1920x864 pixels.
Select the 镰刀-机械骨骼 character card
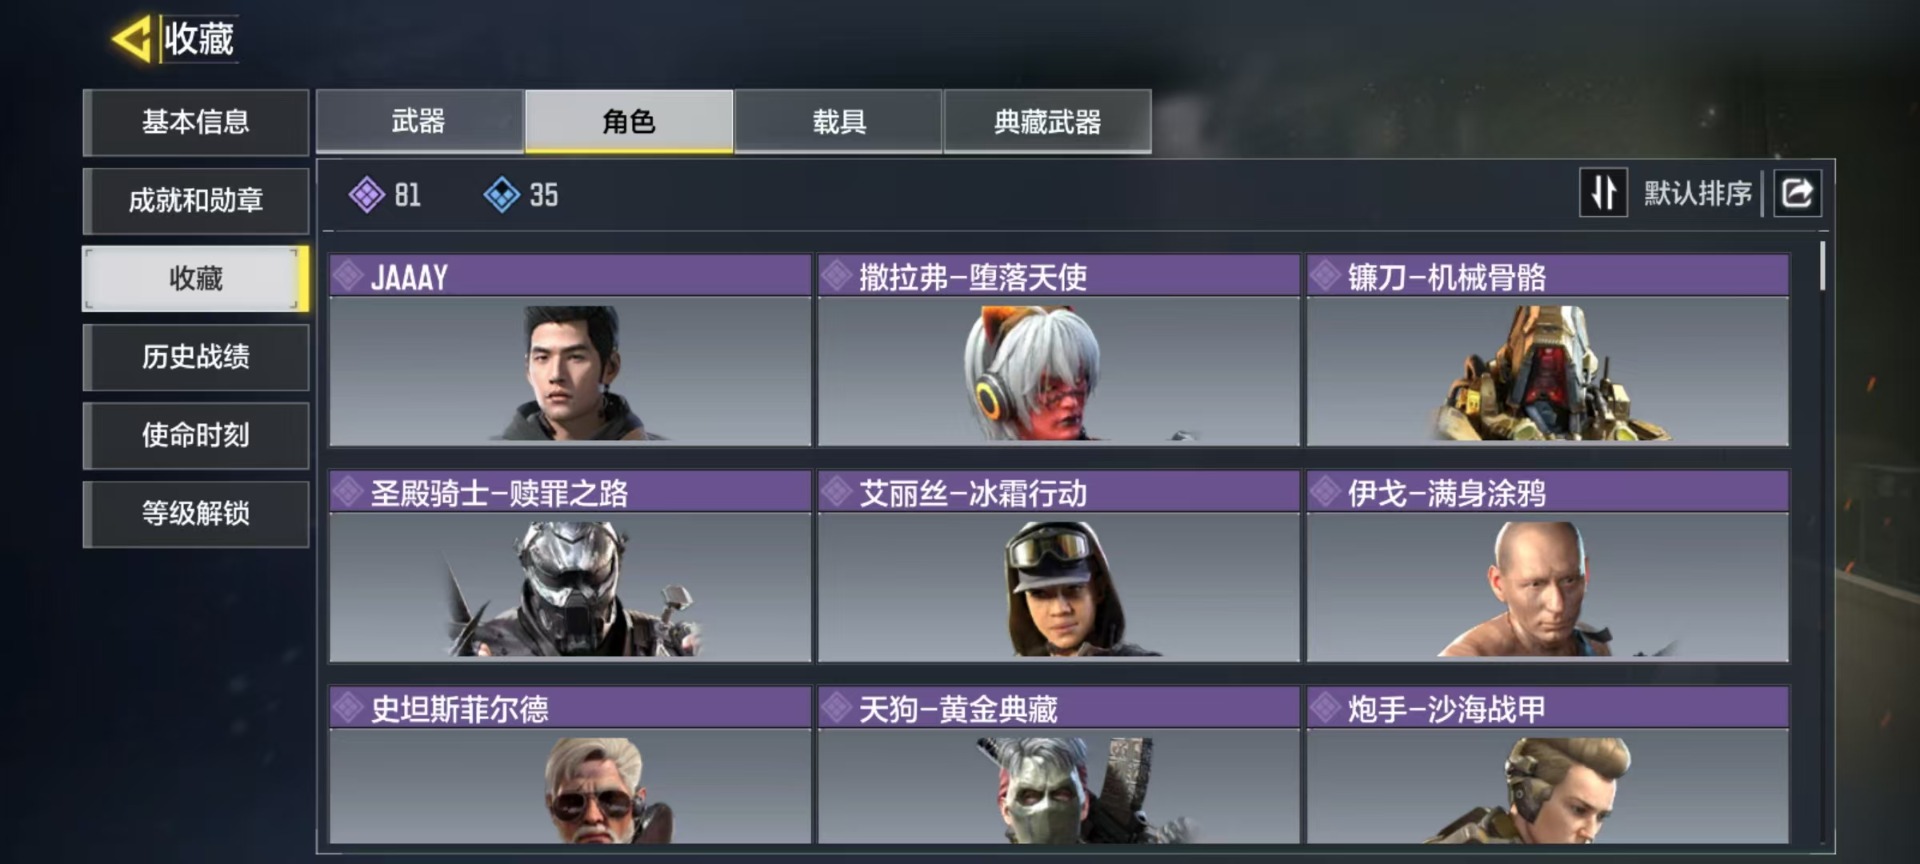[x=1547, y=350]
